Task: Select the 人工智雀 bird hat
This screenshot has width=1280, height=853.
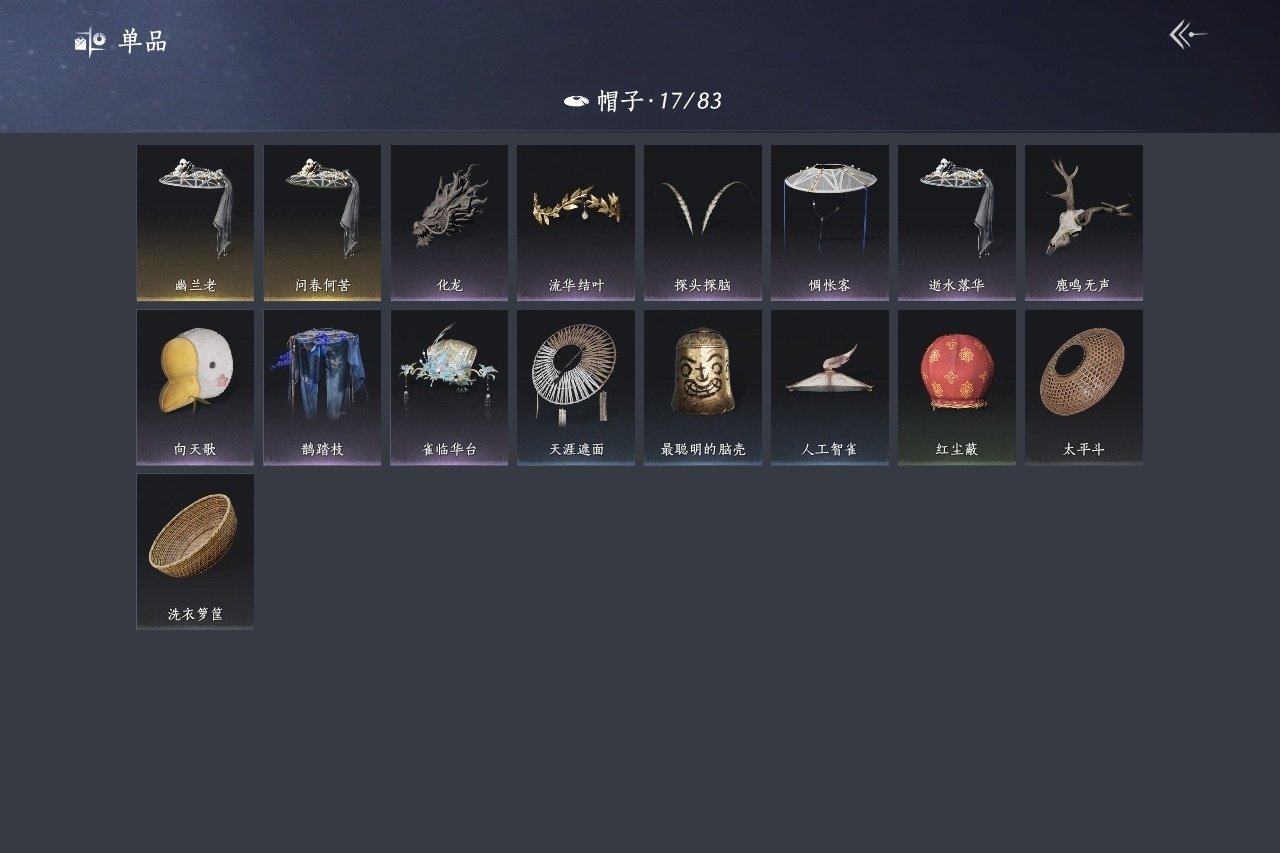Action: coord(830,387)
